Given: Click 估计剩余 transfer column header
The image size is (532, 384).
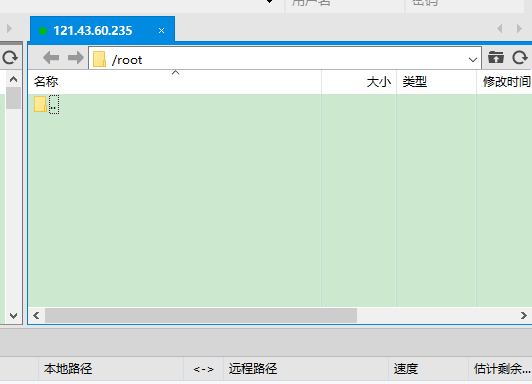Looking at the screenshot, I should (x=500, y=368).
